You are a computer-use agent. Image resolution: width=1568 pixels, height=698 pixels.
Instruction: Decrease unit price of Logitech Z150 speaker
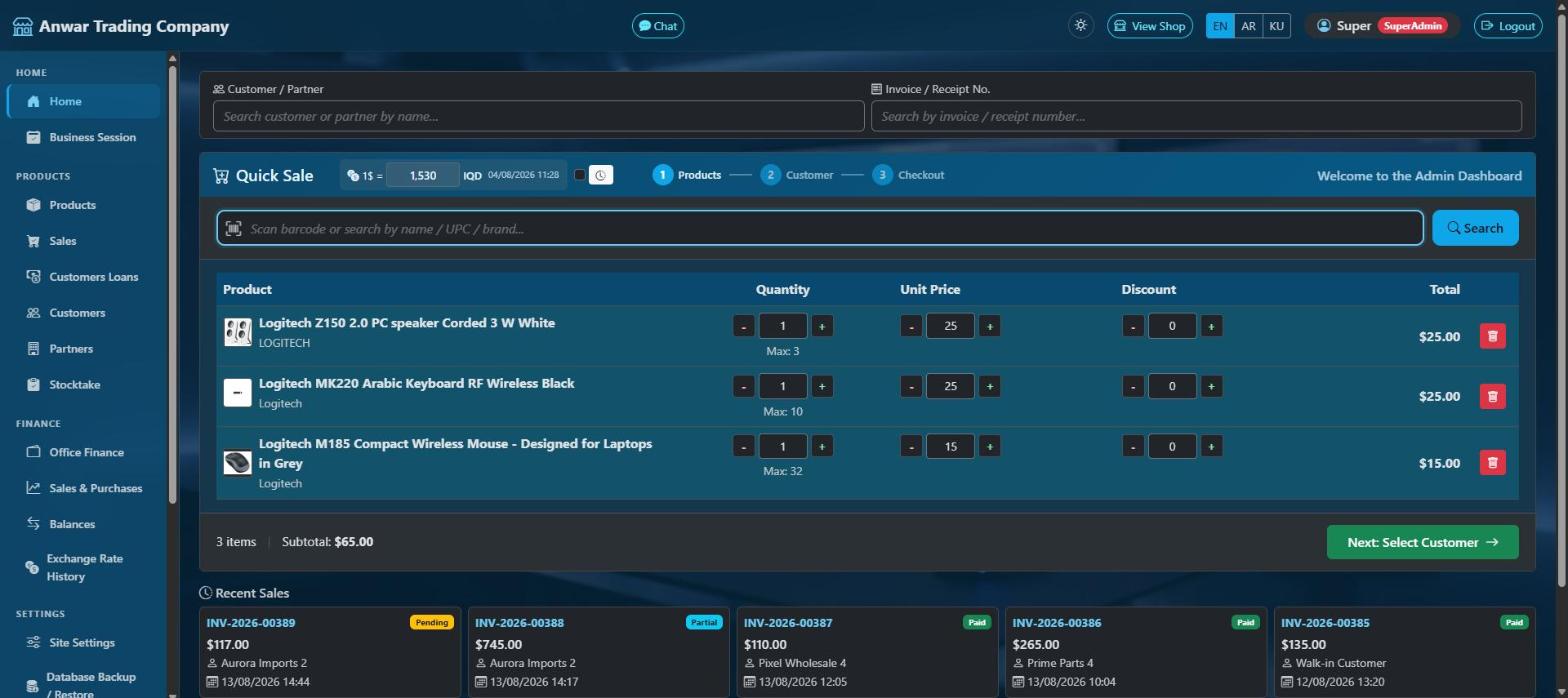(911, 326)
